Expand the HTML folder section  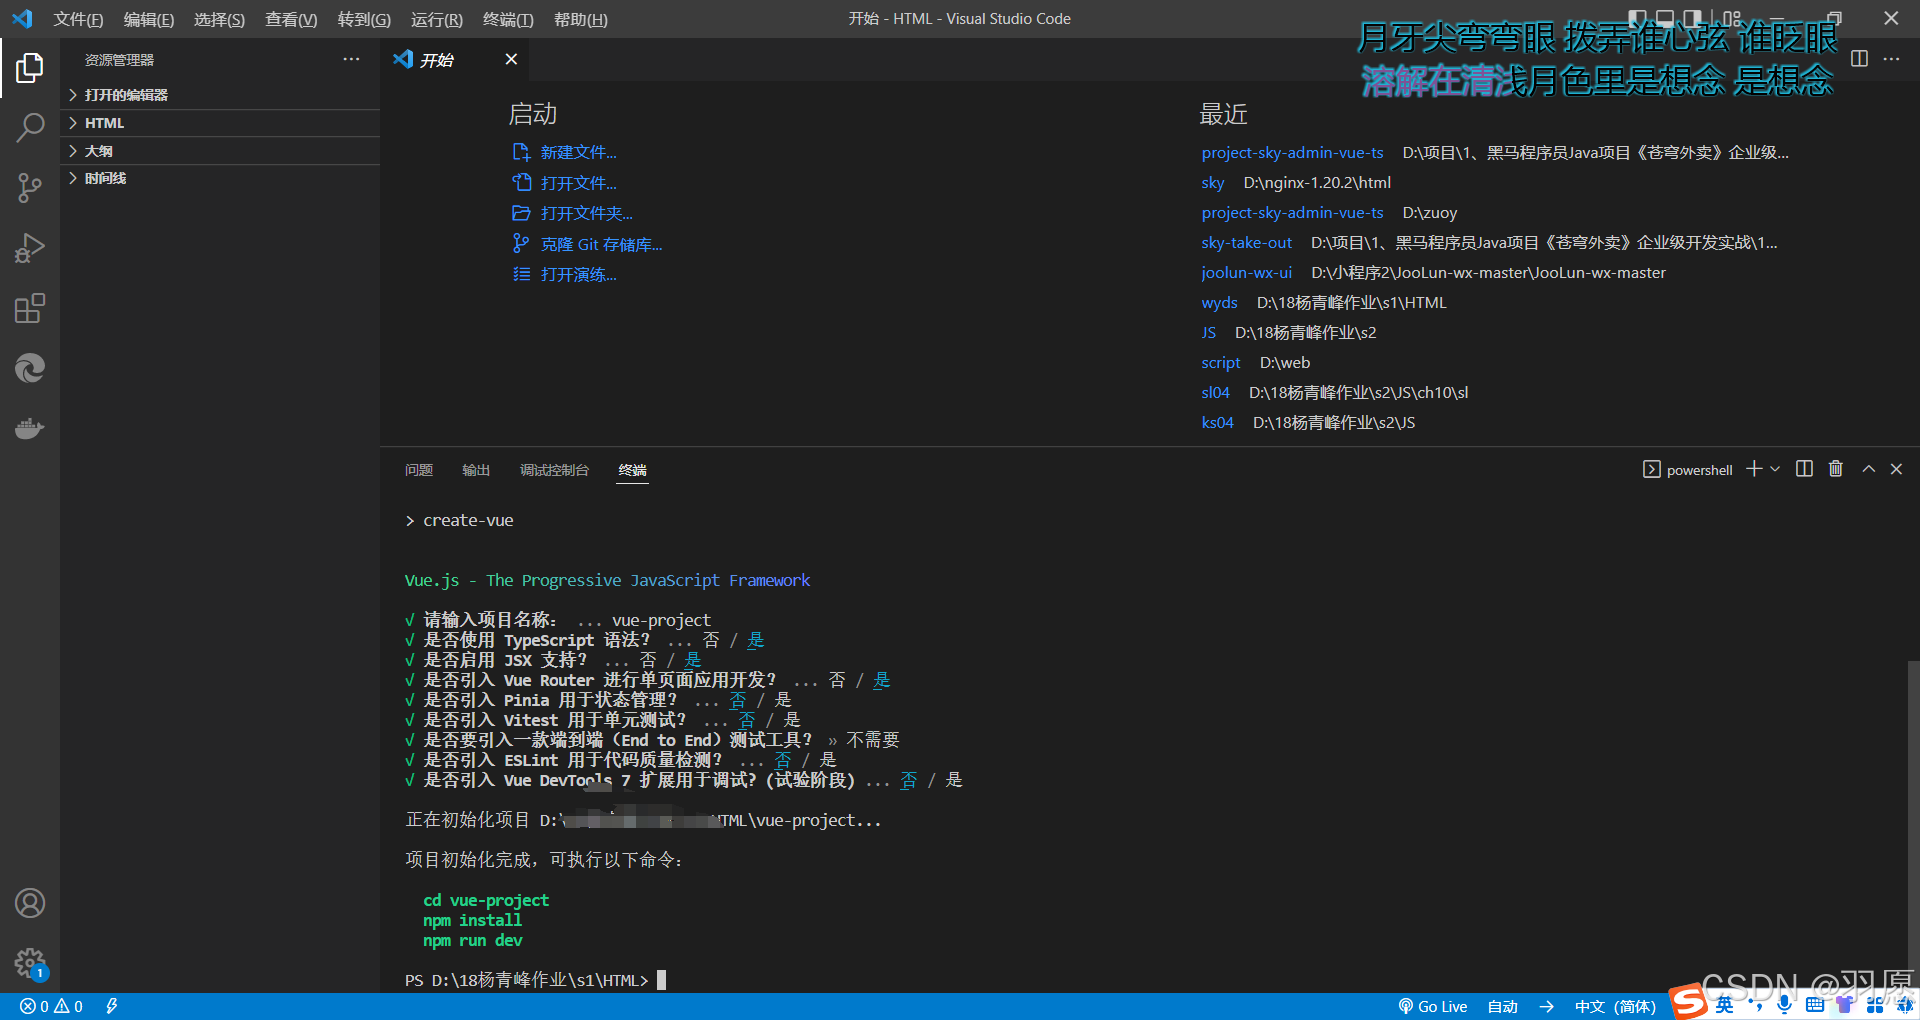(220, 123)
